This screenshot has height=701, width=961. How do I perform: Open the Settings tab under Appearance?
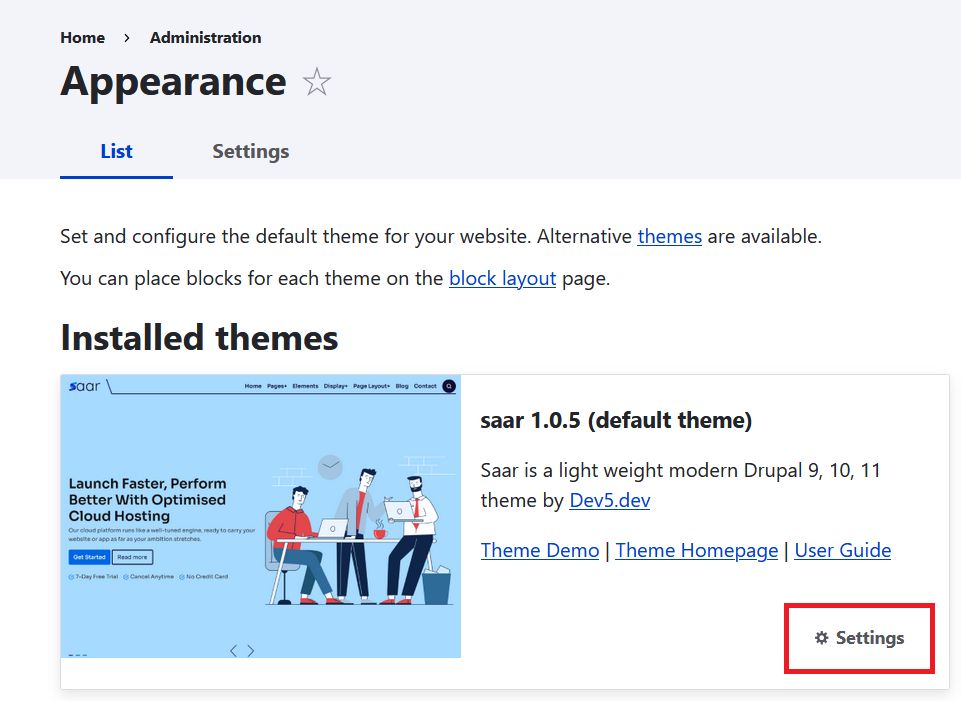(x=250, y=152)
